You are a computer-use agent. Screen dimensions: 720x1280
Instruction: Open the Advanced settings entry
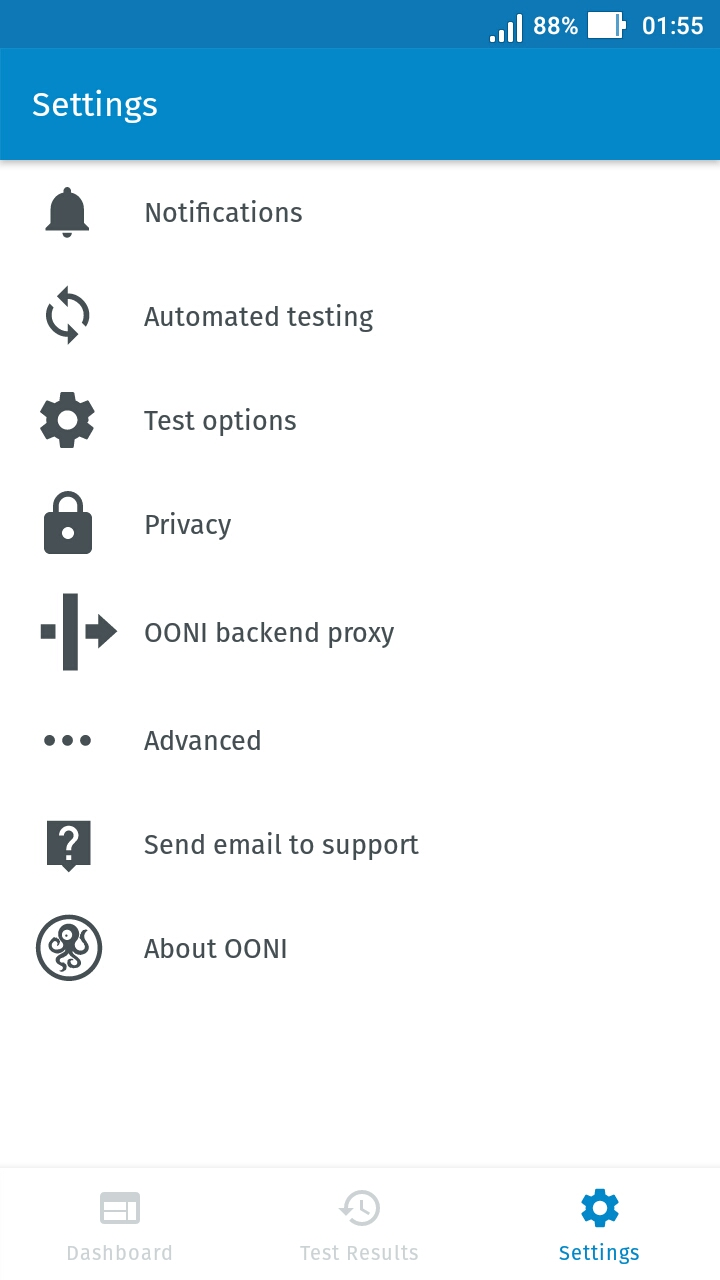point(202,740)
